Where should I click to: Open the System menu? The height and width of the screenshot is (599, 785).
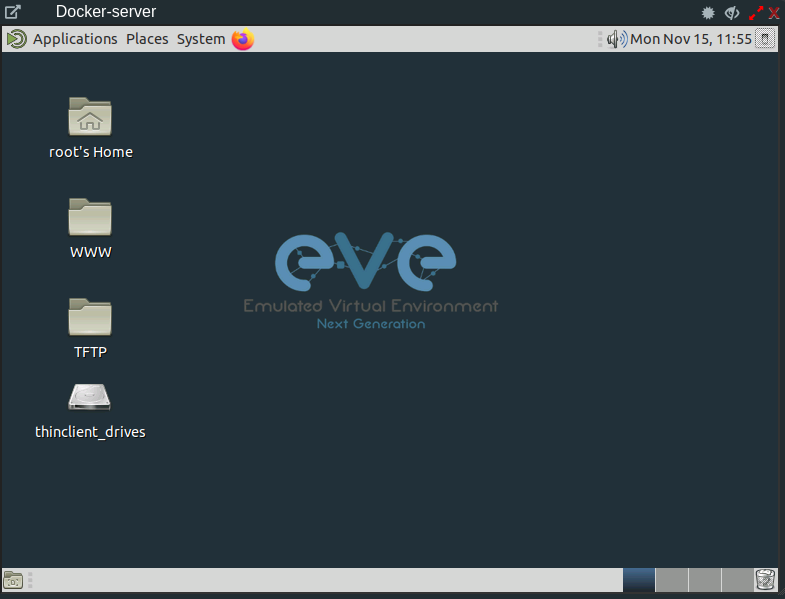tap(201, 39)
